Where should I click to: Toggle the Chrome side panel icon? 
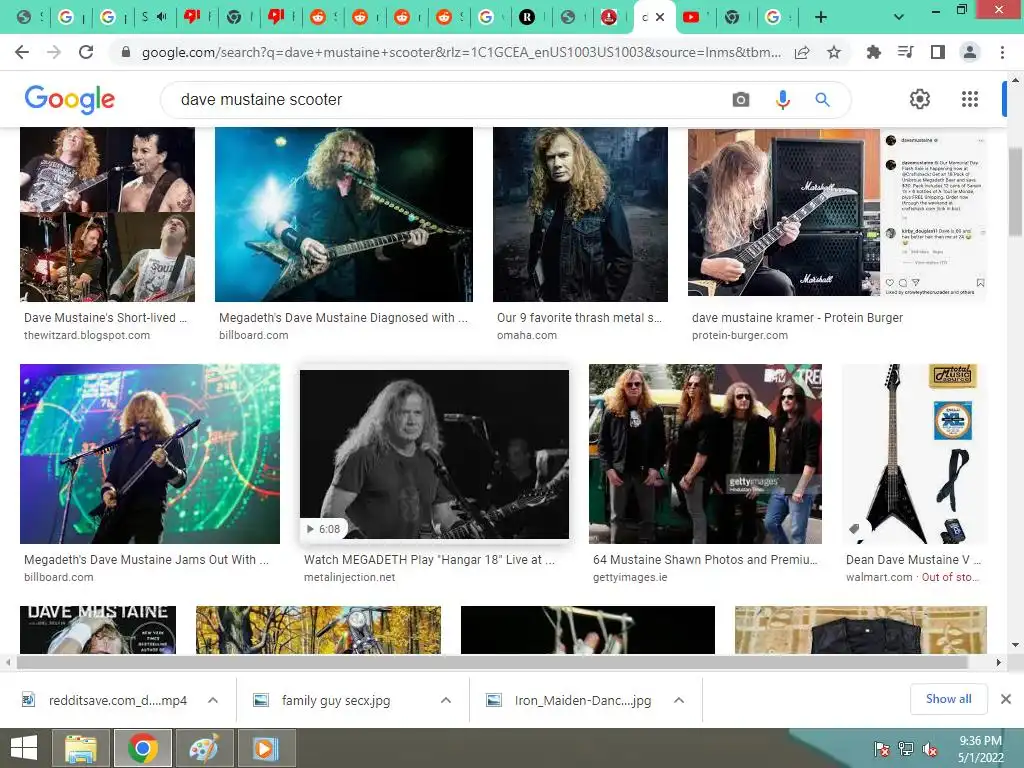tap(938, 52)
